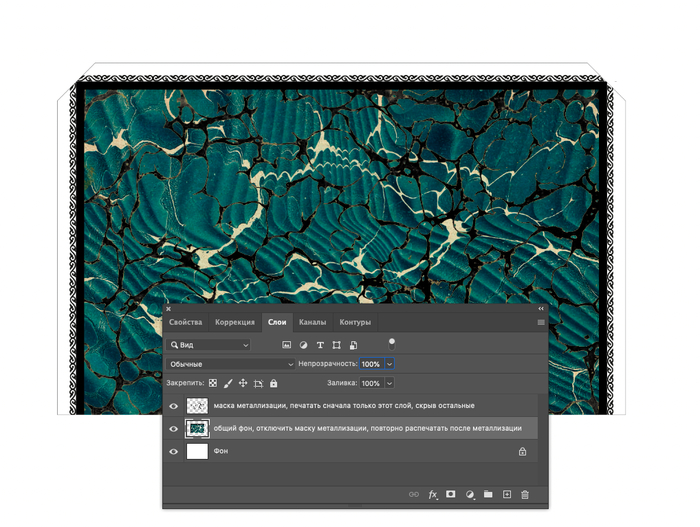Open the 'Свойства' tab
The image size is (700, 527).
[x=186, y=322]
